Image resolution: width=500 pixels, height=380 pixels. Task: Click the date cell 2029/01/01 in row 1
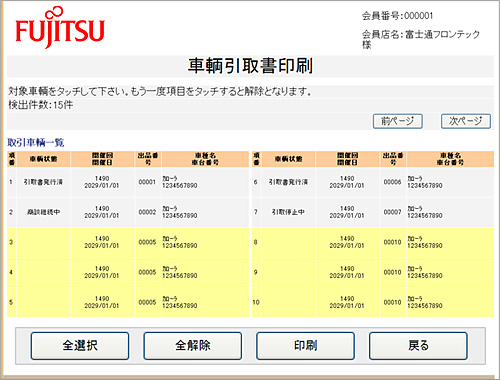(x=102, y=186)
